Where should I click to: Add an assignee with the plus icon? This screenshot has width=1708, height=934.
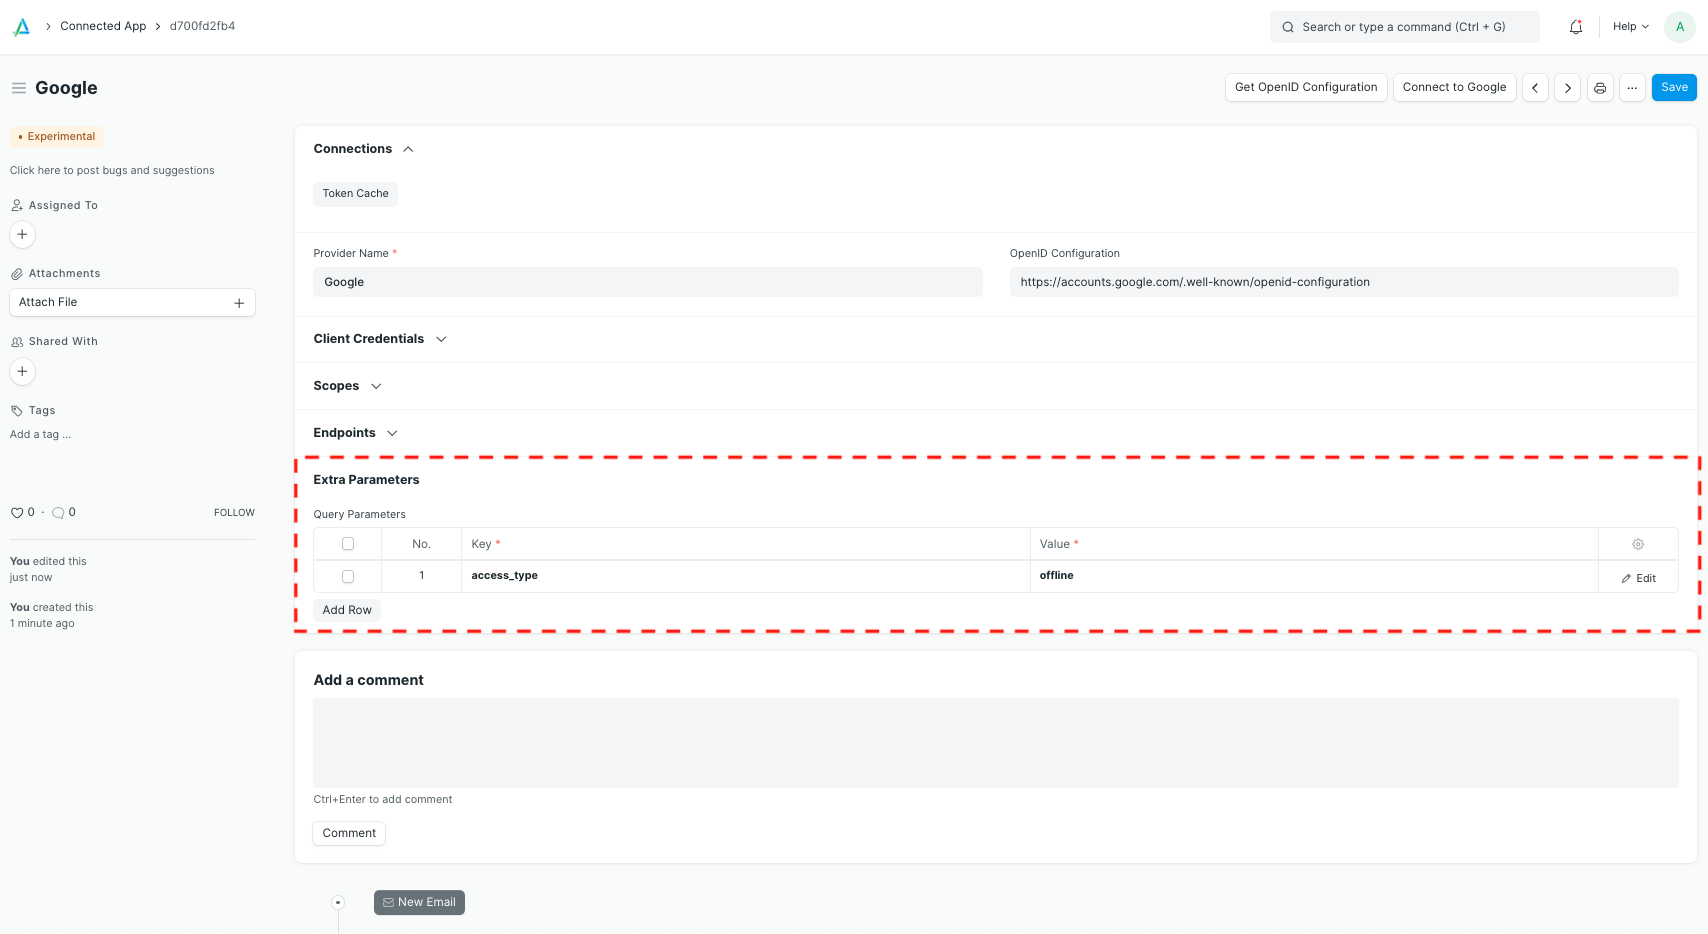(x=22, y=234)
